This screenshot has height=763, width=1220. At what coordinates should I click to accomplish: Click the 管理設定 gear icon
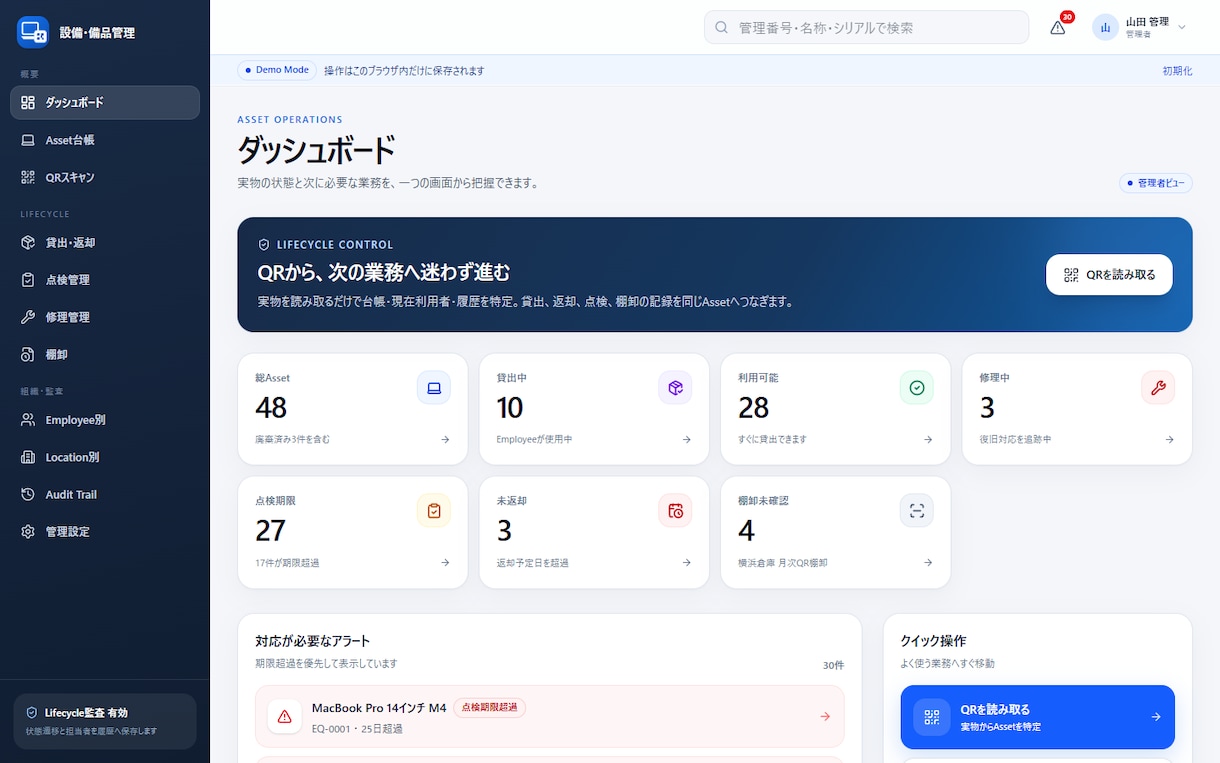click(x=28, y=531)
